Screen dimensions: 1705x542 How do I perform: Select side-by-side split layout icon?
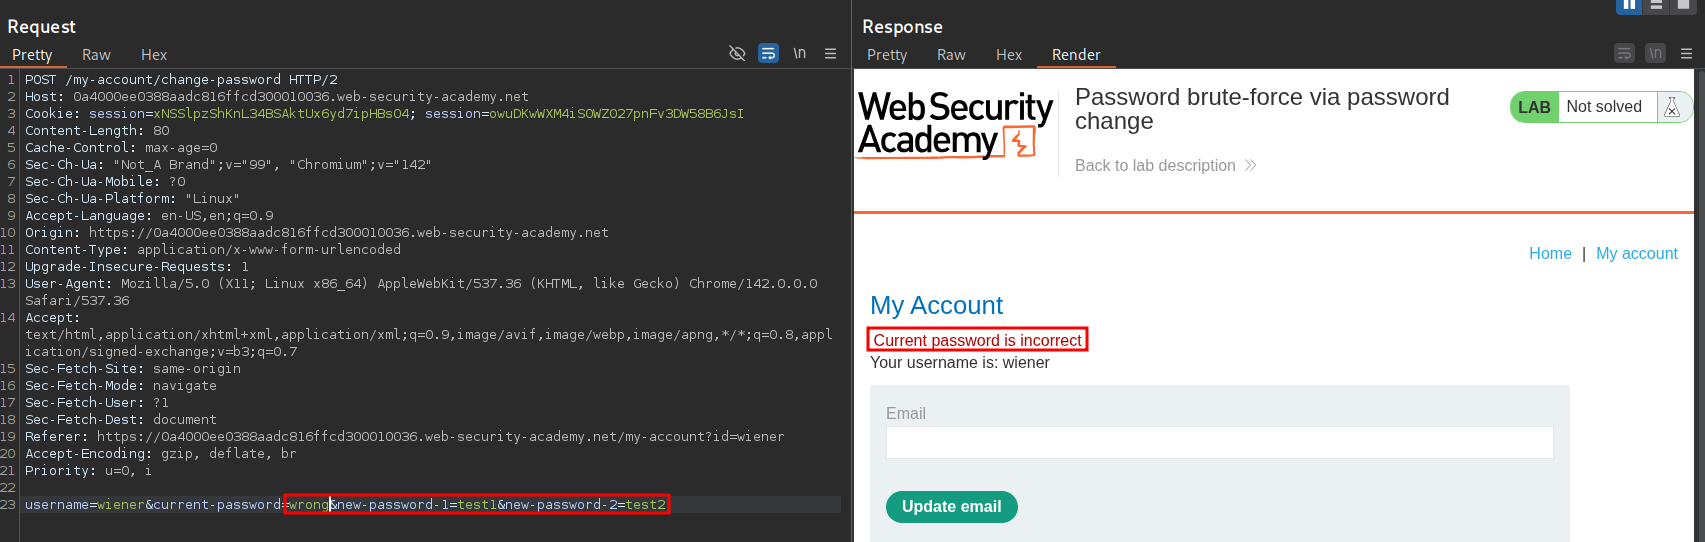(x=1629, y=5)
